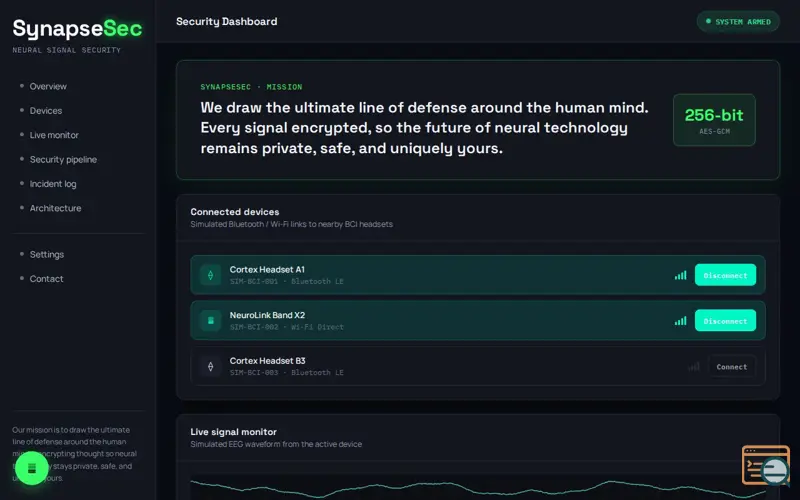Open the orange console inspector widget
The image size is (800, 500).
[766, 465]
